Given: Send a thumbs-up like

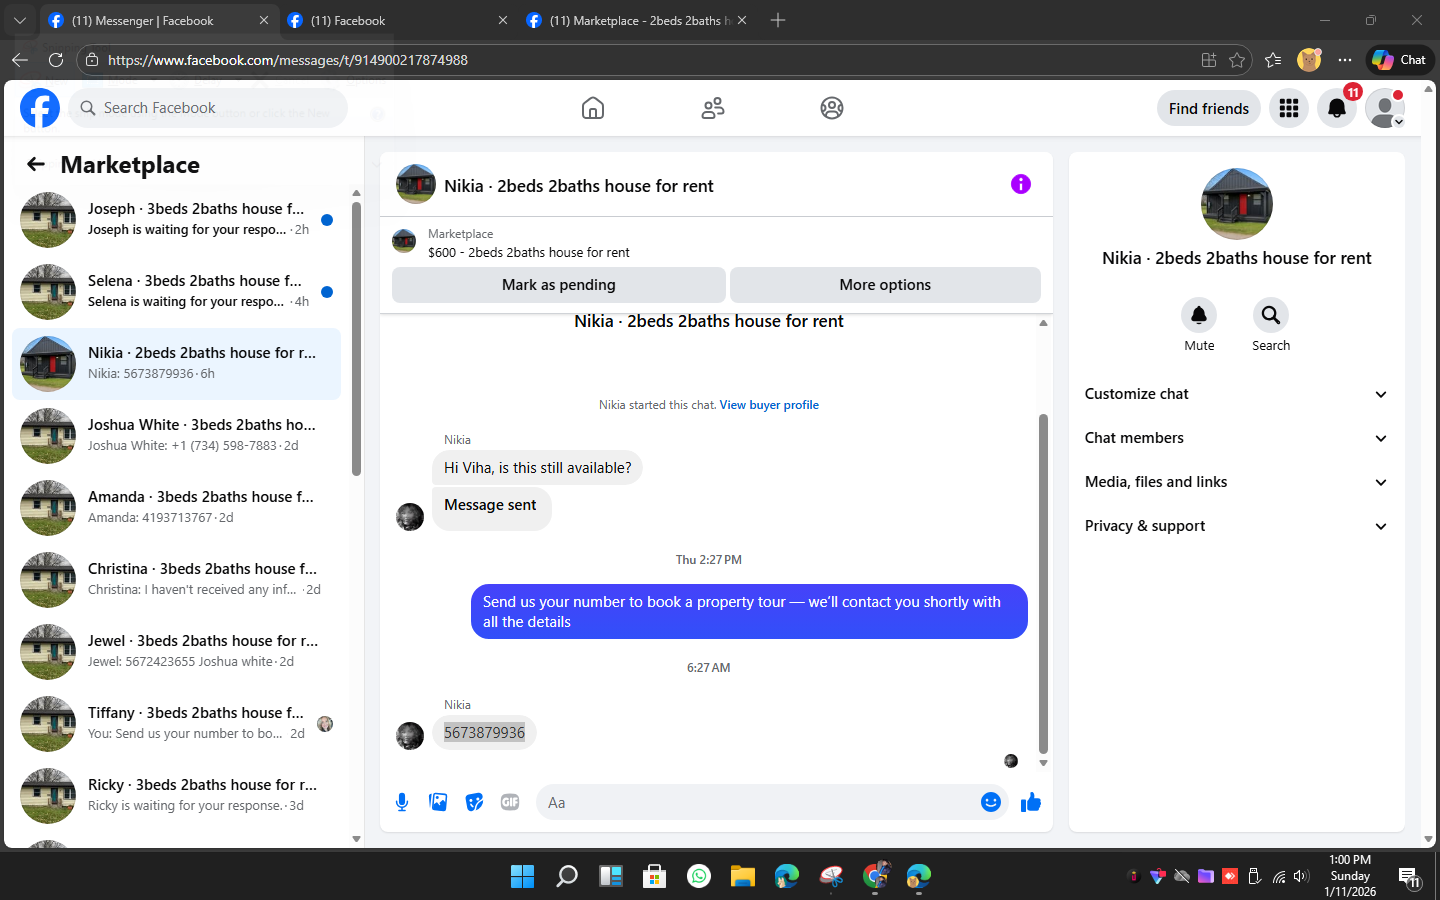Looking at the screenshot, I should point(1031,802).
